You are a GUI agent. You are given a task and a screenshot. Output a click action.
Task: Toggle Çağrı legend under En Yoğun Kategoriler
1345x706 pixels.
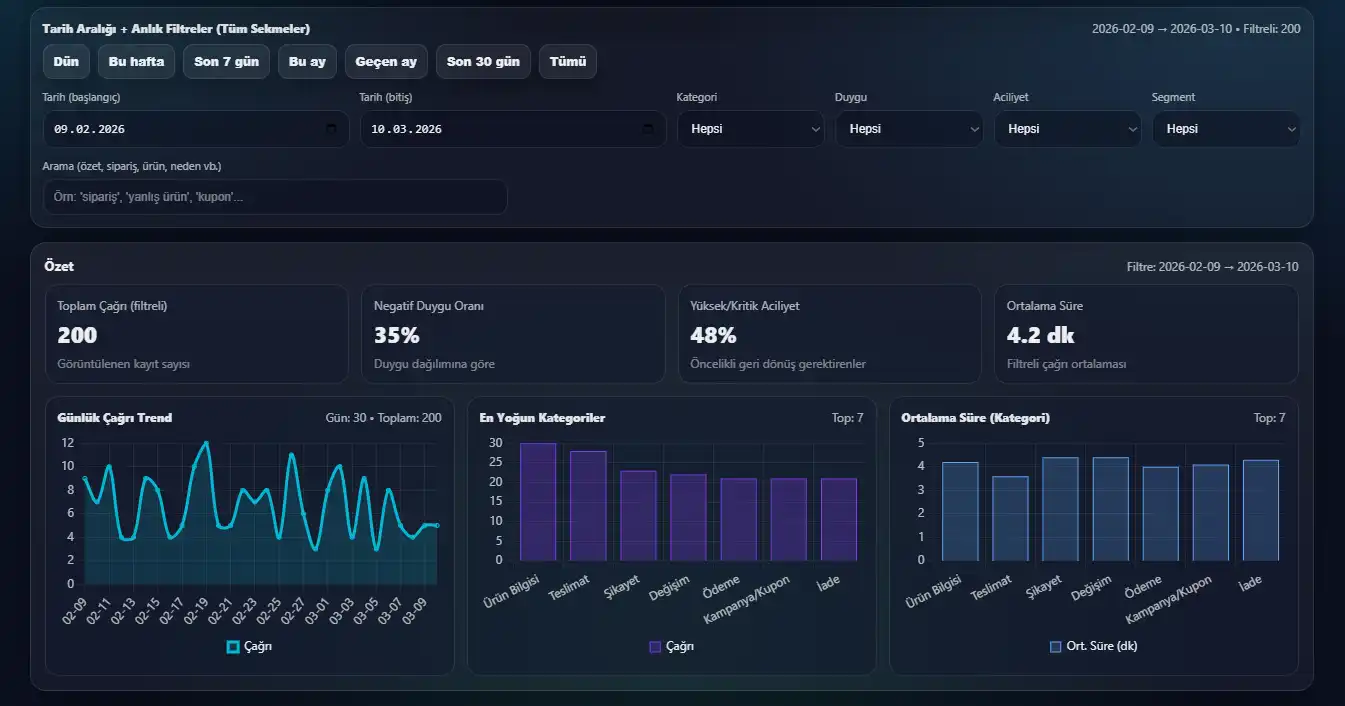[x=671, y=646]
